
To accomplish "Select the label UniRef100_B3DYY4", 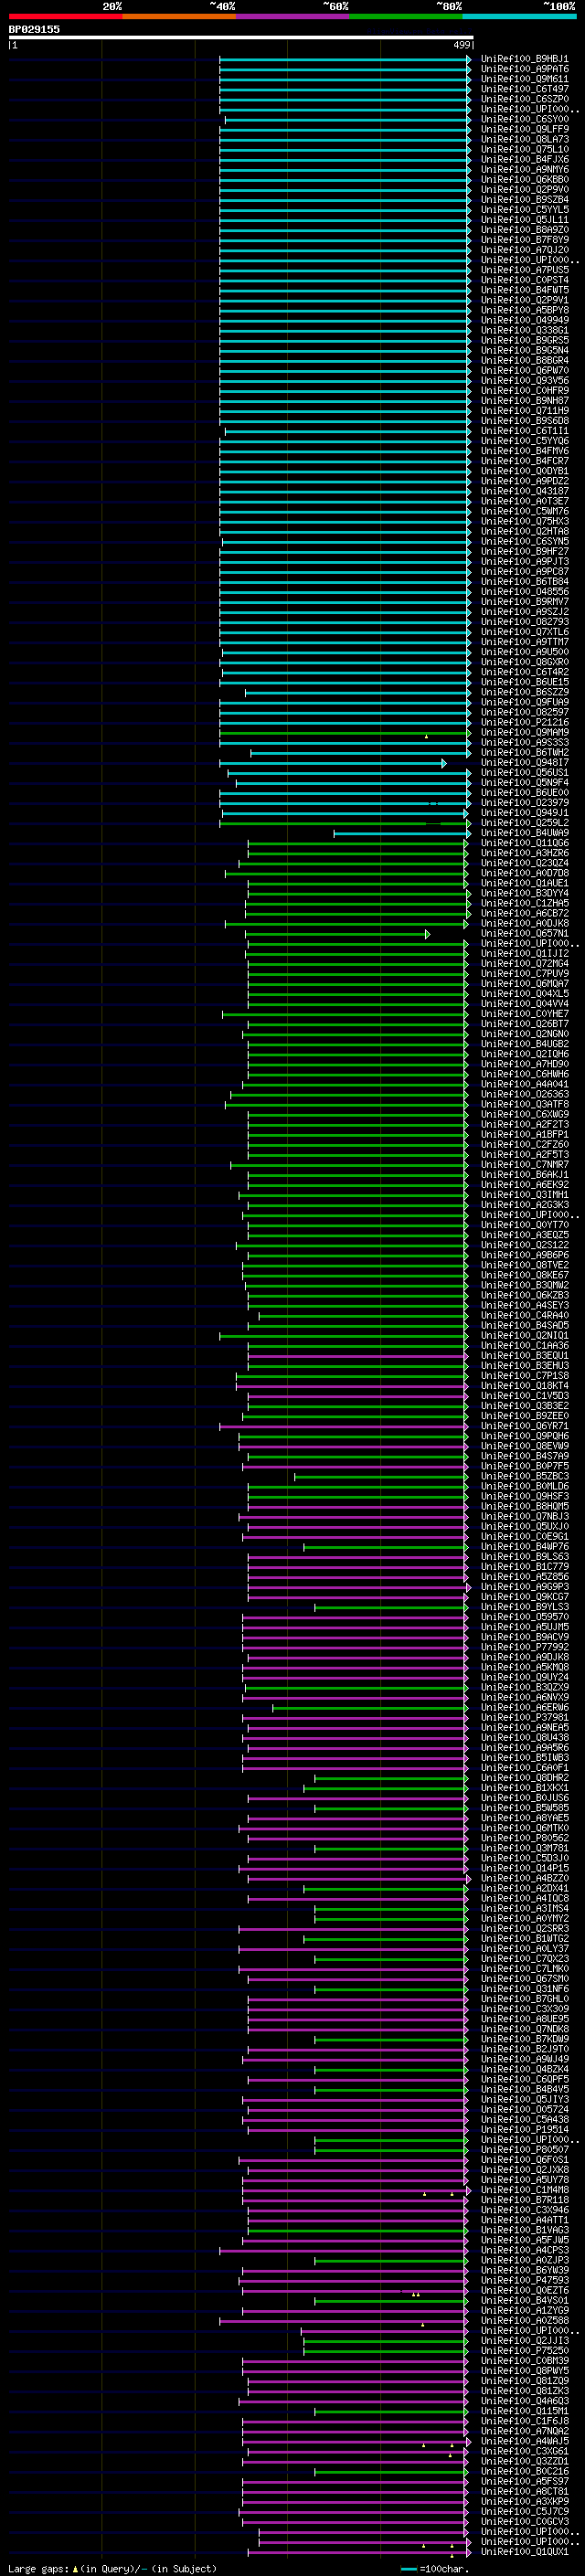I will pyautogui.click(x=524, y=893).
